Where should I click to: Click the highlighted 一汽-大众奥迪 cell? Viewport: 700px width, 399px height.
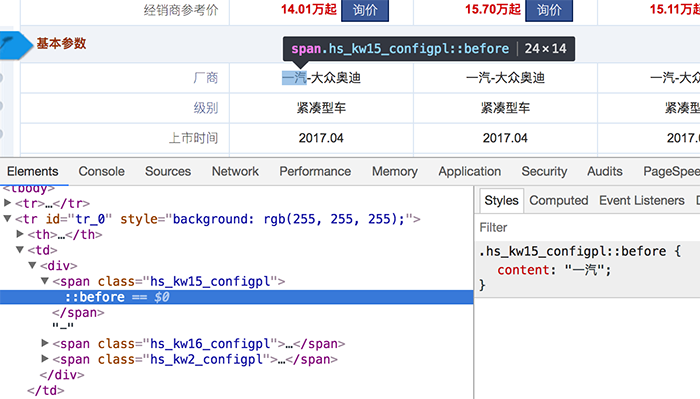tap(321, 78)
